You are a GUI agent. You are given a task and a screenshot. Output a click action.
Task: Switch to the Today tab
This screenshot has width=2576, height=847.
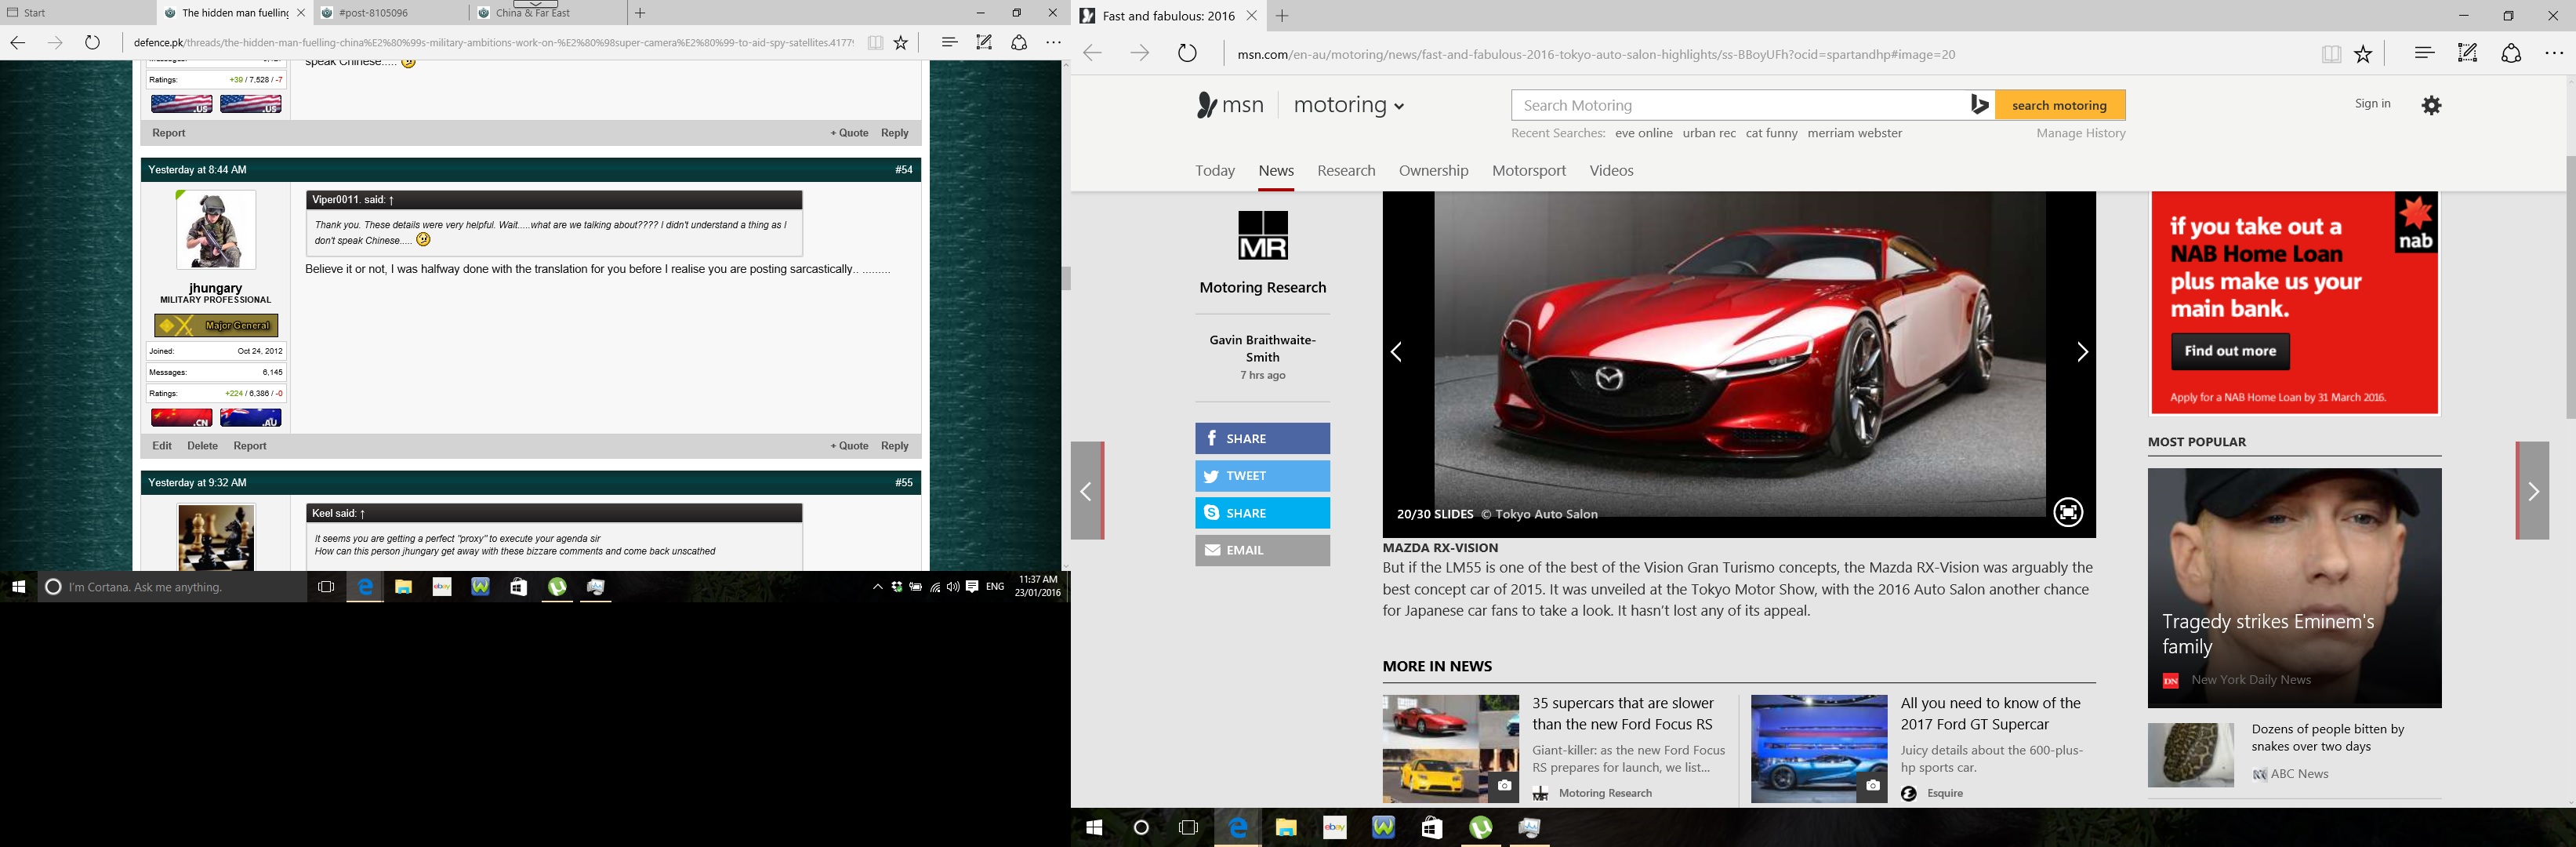tap(1215, 171)
